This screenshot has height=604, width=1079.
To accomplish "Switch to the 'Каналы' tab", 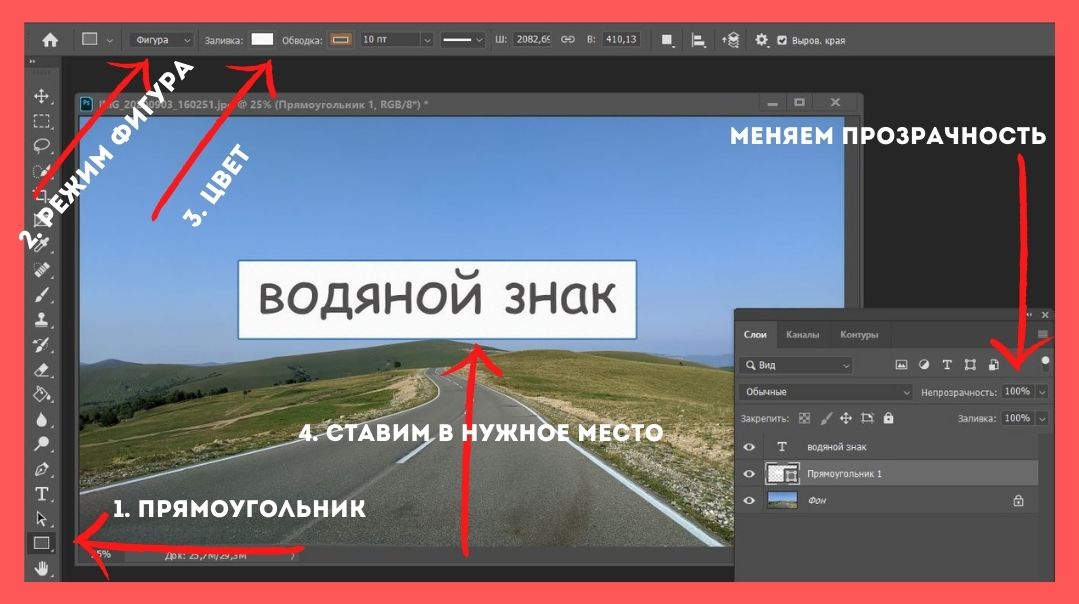I will tap(802, 335).
